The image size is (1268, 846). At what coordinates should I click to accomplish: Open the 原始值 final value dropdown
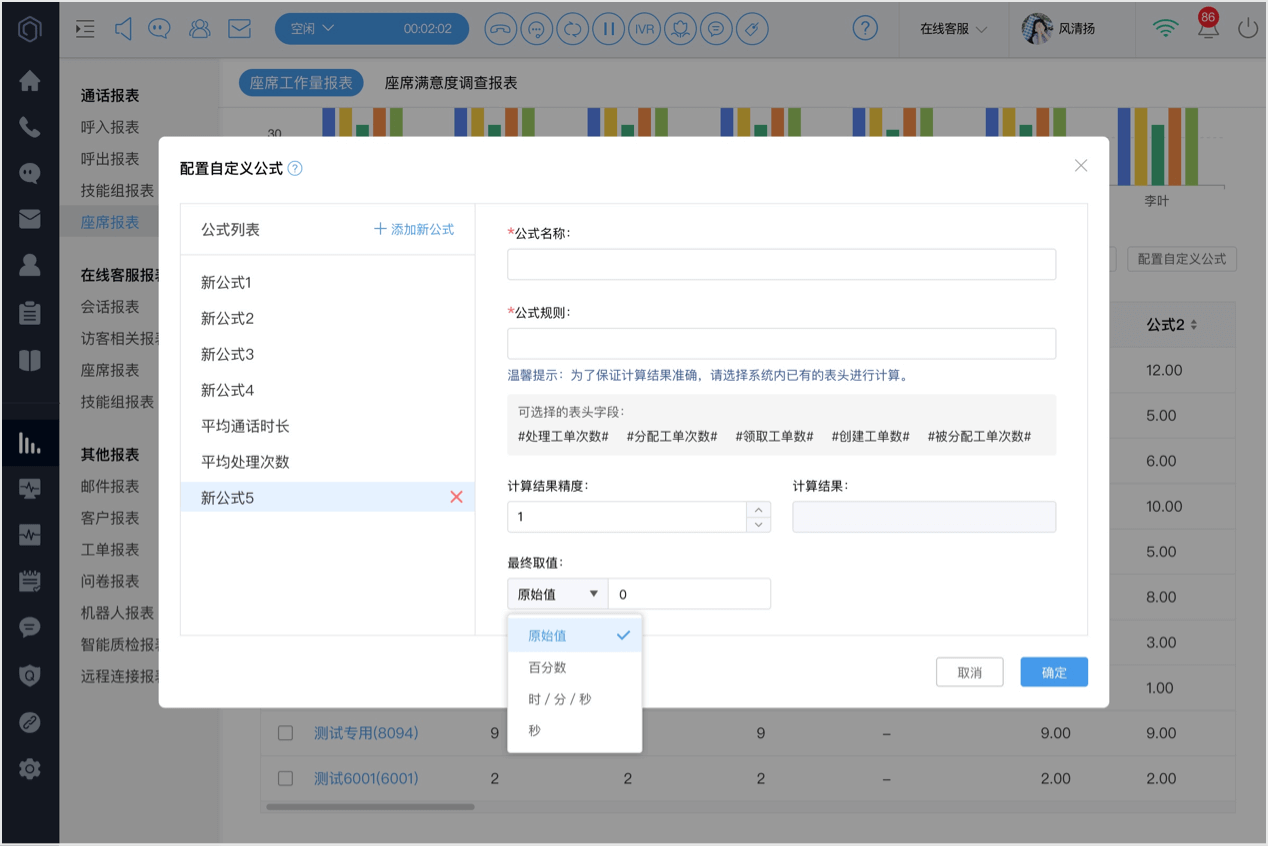coord(558,594)
